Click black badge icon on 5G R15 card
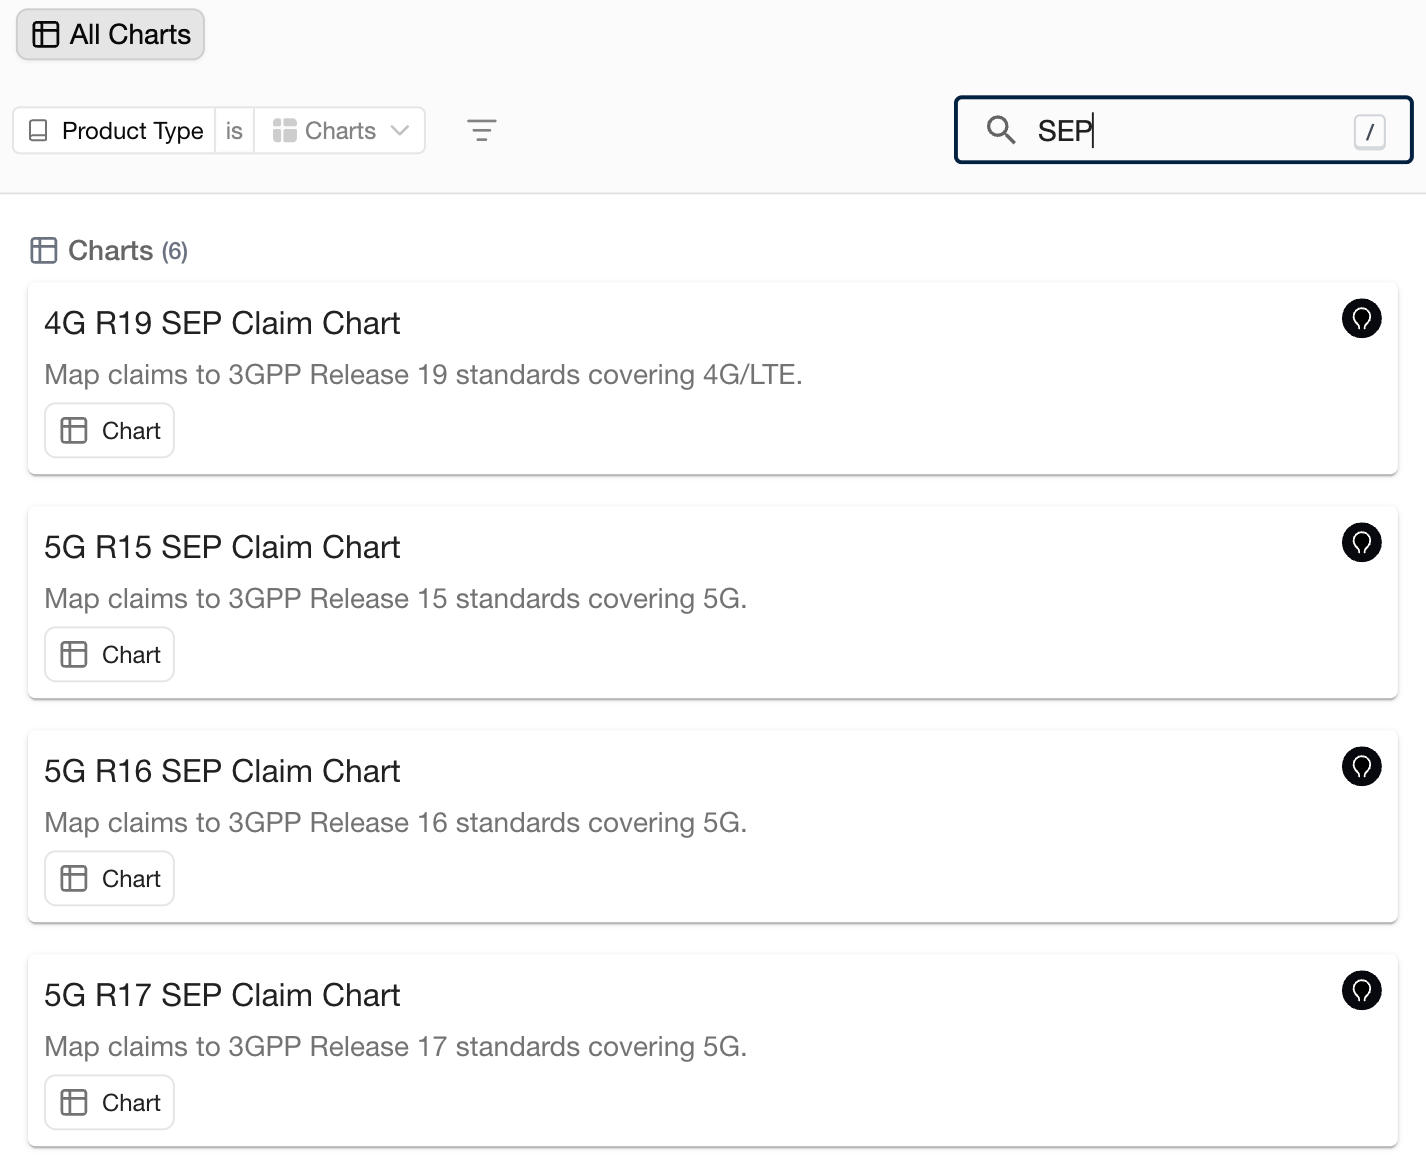This screenshot has height=1164, width=1426. [1361, 543]
